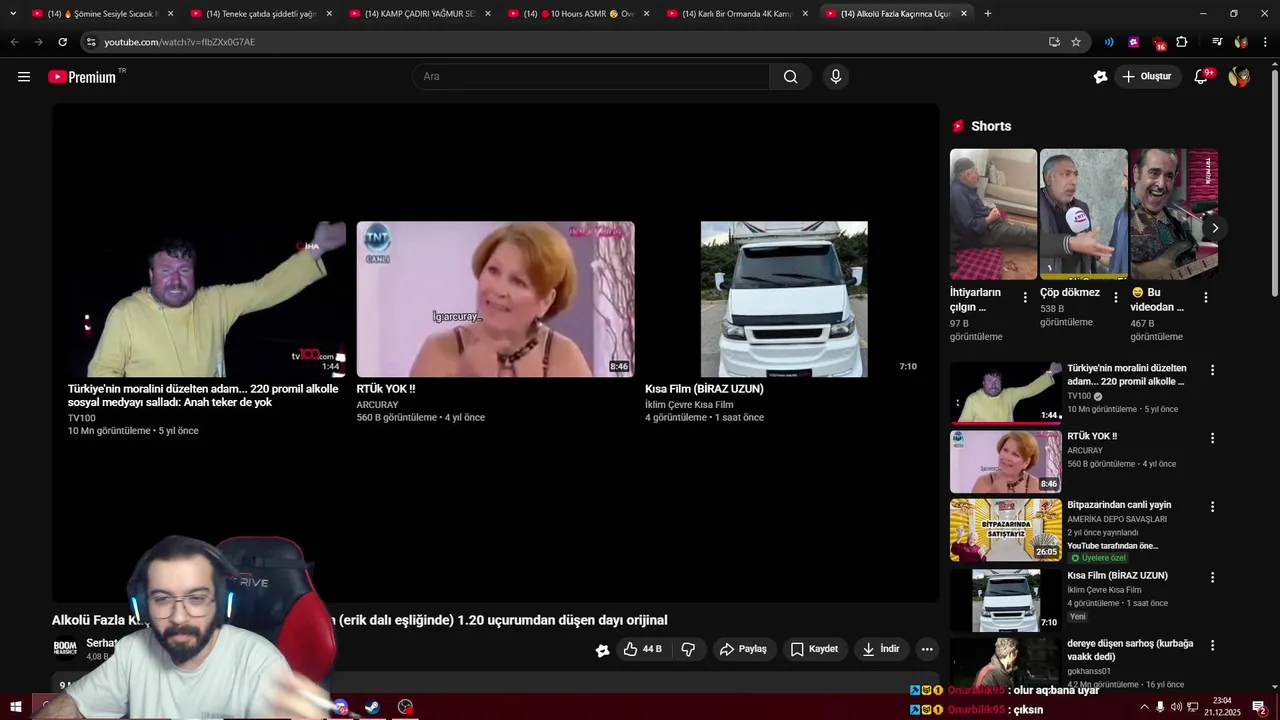Viewport: 1280px width, 720px height.
Task: Open the browser media controls icon
Action: tap(1217, 42)
